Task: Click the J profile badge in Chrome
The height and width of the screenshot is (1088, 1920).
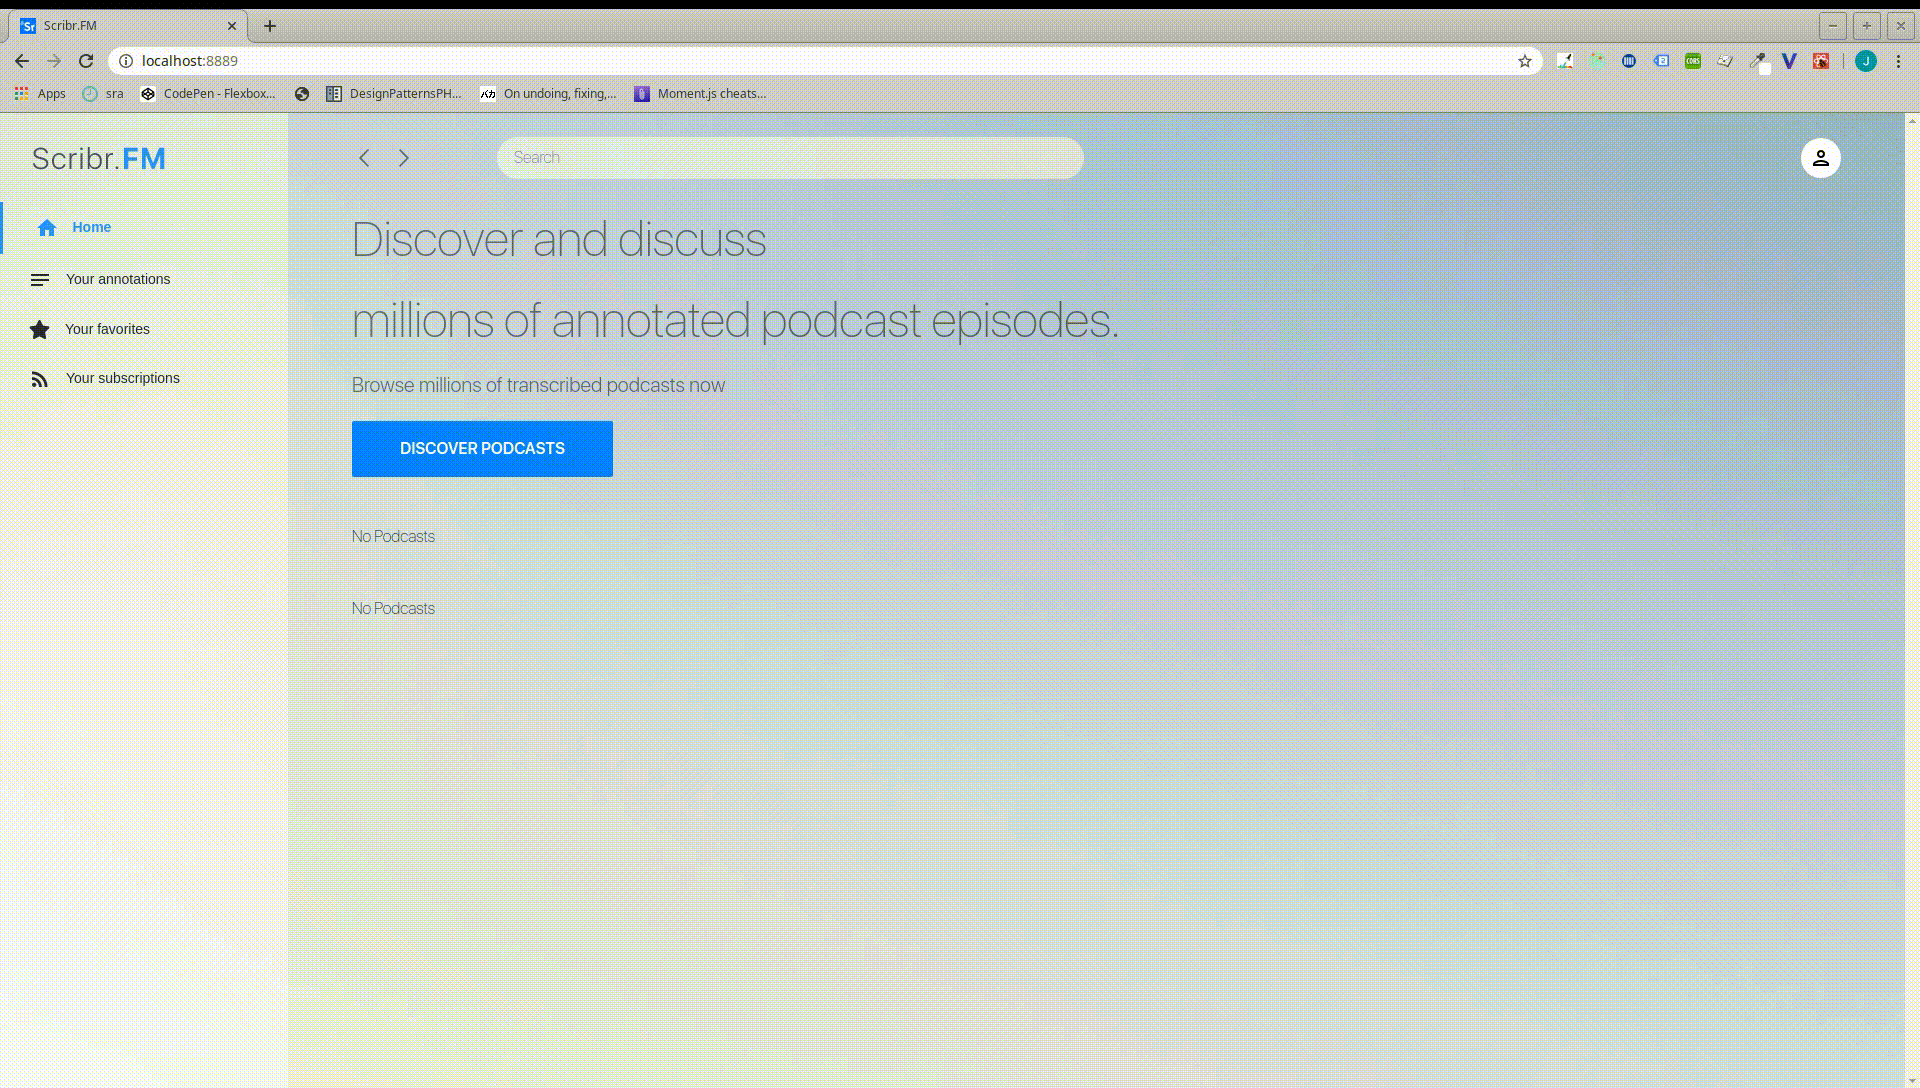Action: pos(1866,61)
